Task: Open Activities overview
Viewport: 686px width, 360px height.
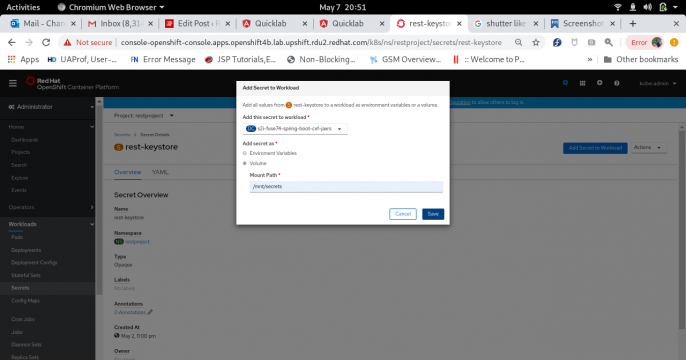Action: click(x=23, y=7)
